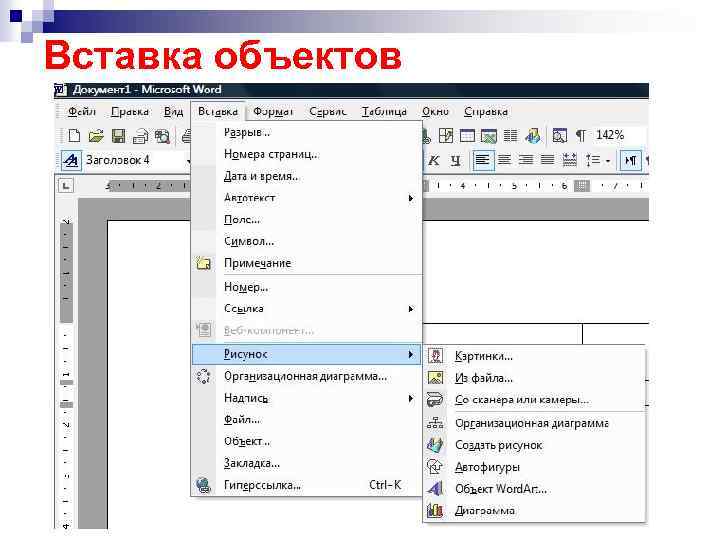Select Номер... menu entry

[306, 287]
